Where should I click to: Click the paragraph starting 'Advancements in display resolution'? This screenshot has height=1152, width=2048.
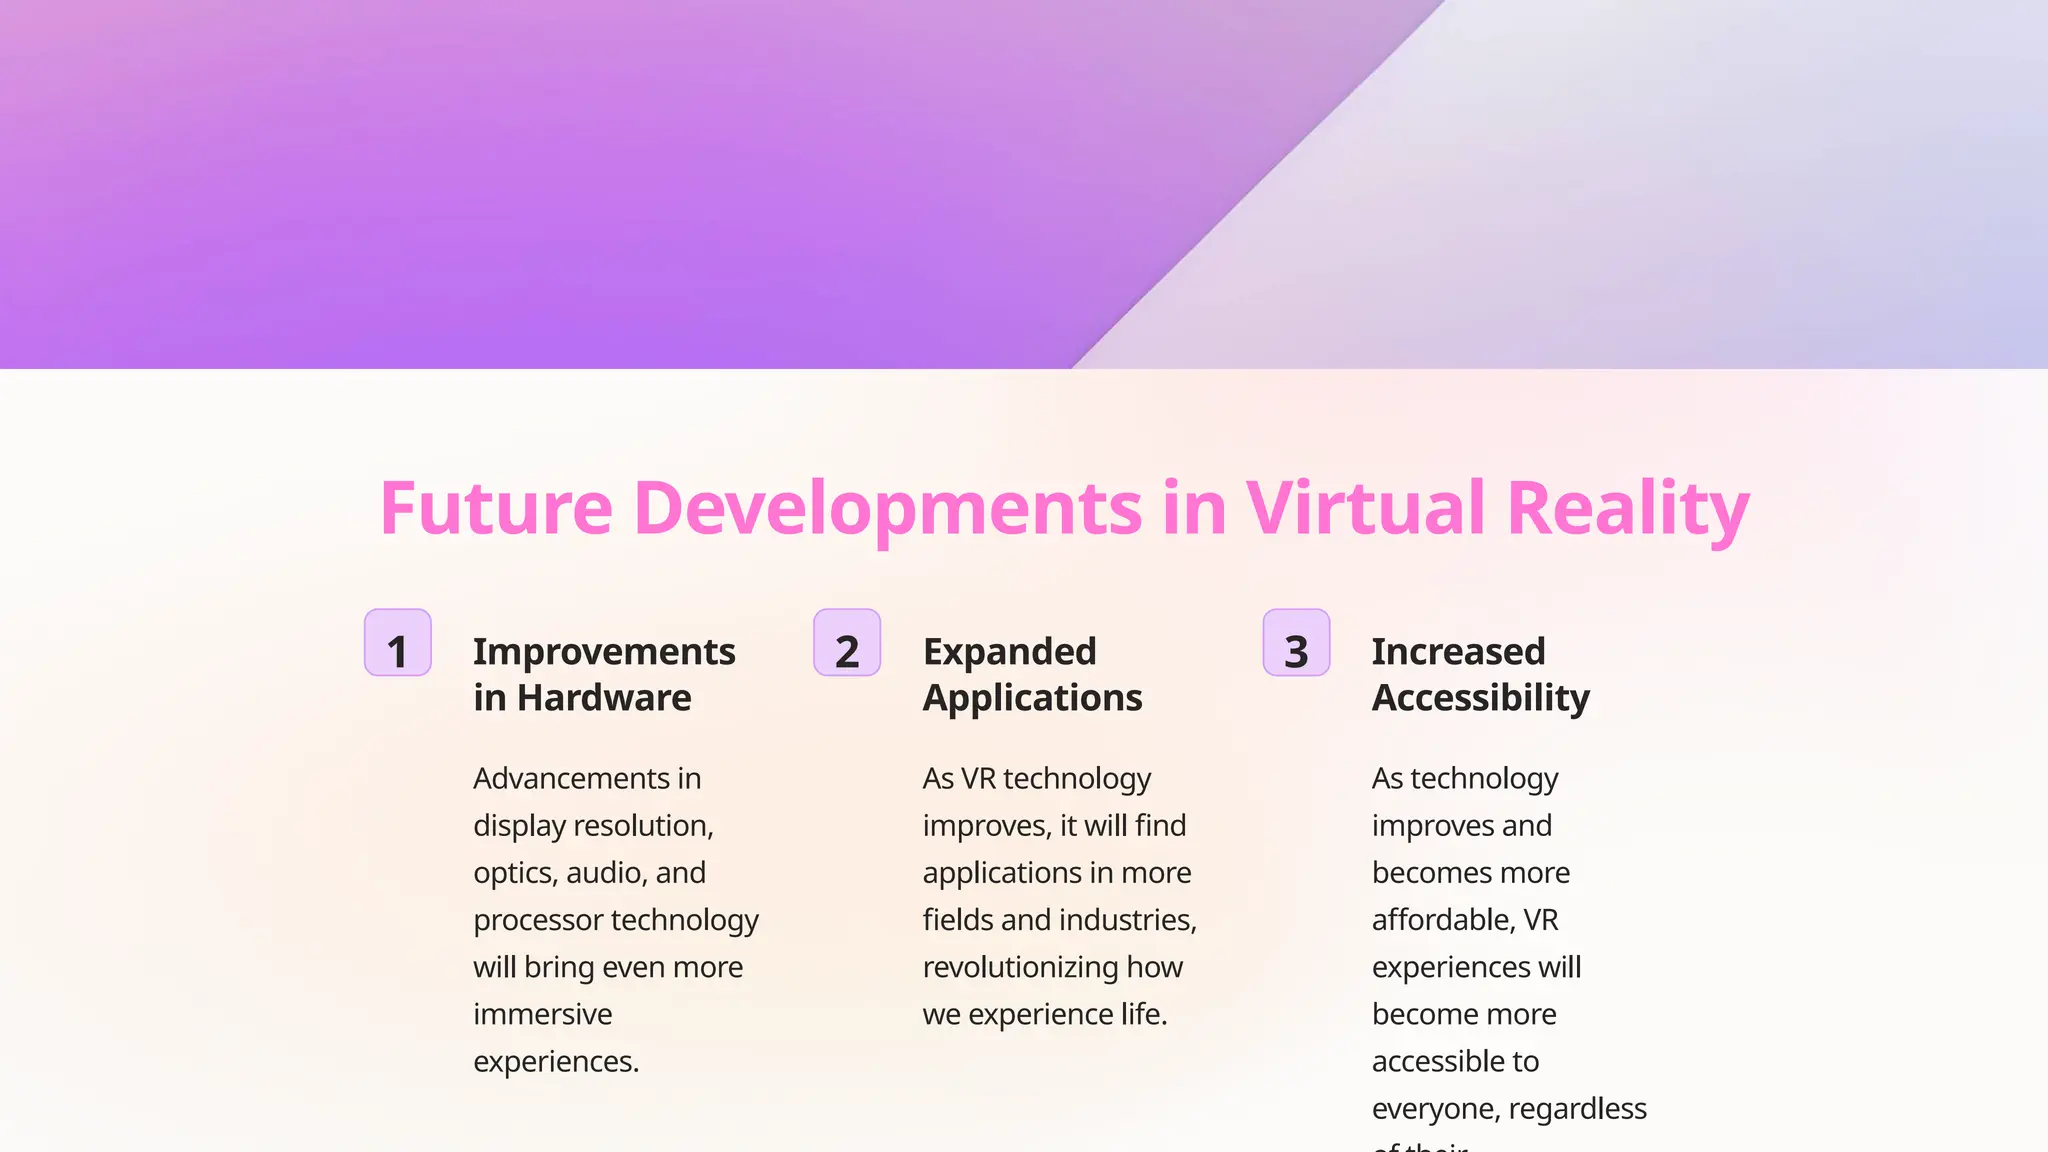pos(616,919)
